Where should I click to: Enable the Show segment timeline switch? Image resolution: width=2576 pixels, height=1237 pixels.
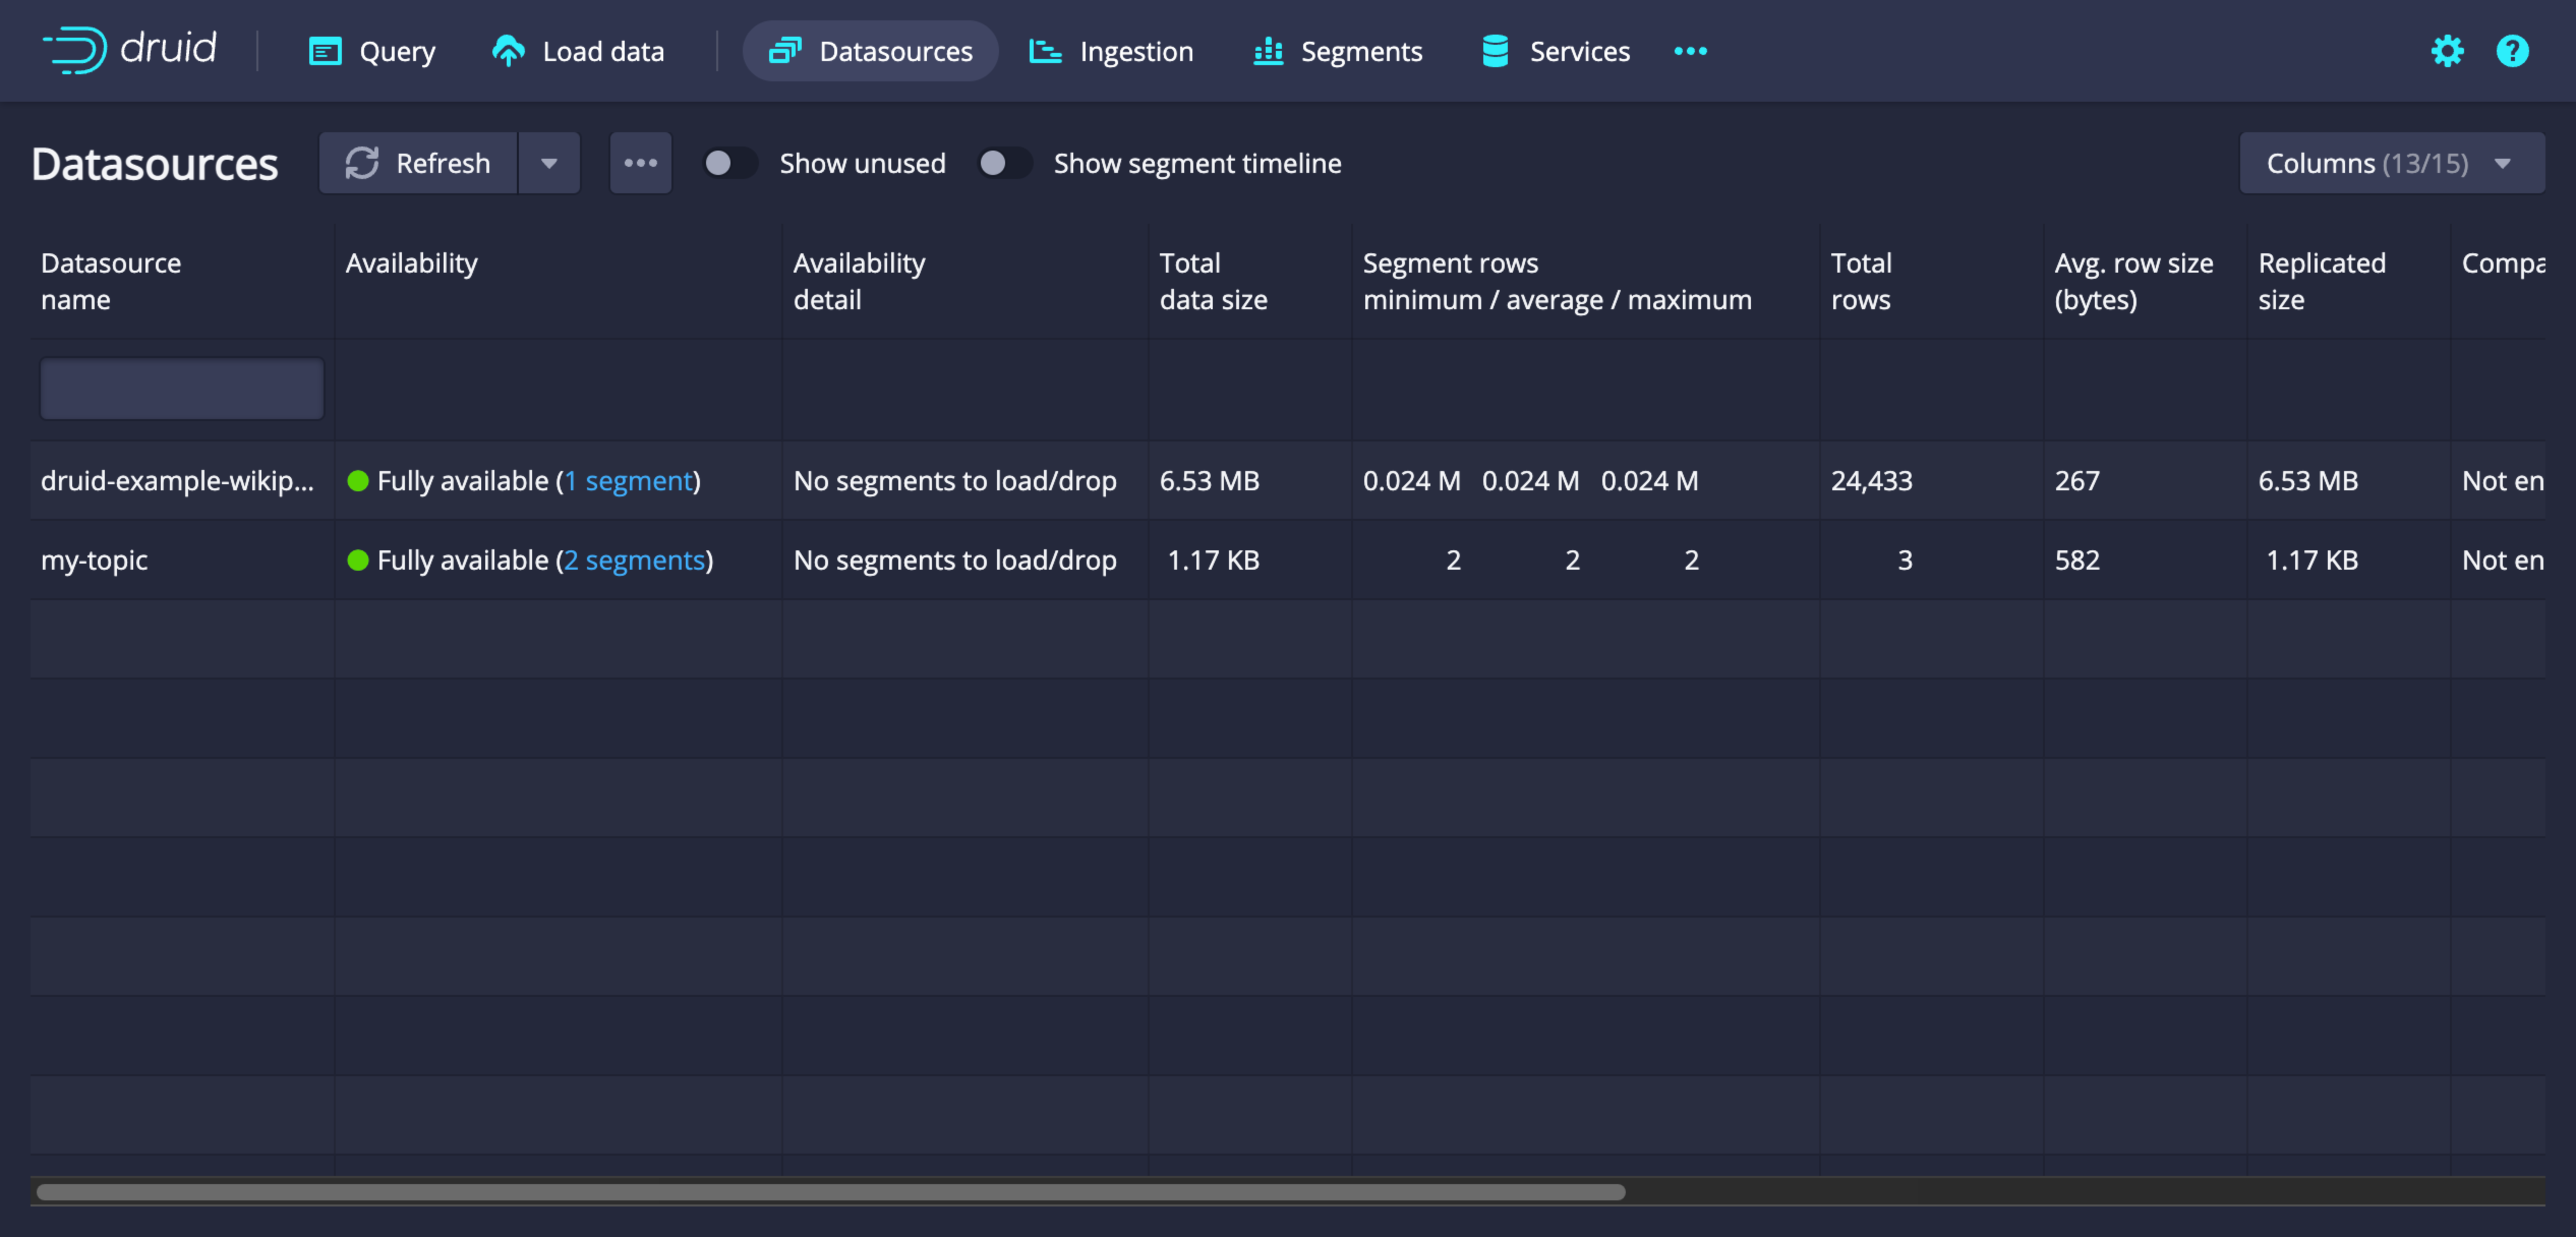click(1004, 163)
